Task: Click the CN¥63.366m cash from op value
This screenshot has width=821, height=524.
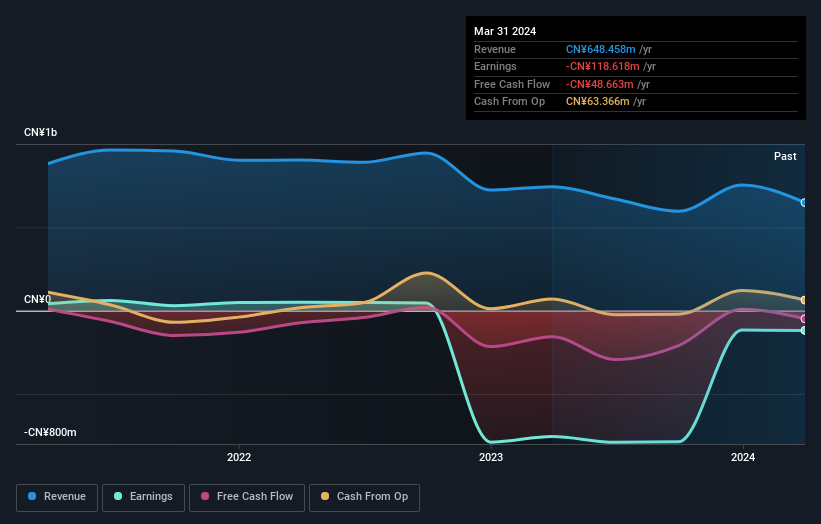Action: (x=597, y=102)
